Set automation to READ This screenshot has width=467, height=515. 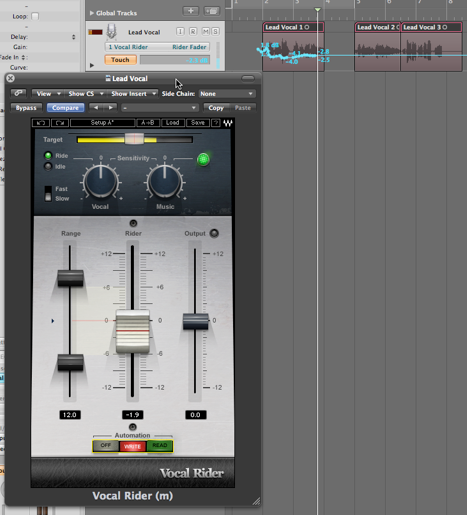coord(160,446)
